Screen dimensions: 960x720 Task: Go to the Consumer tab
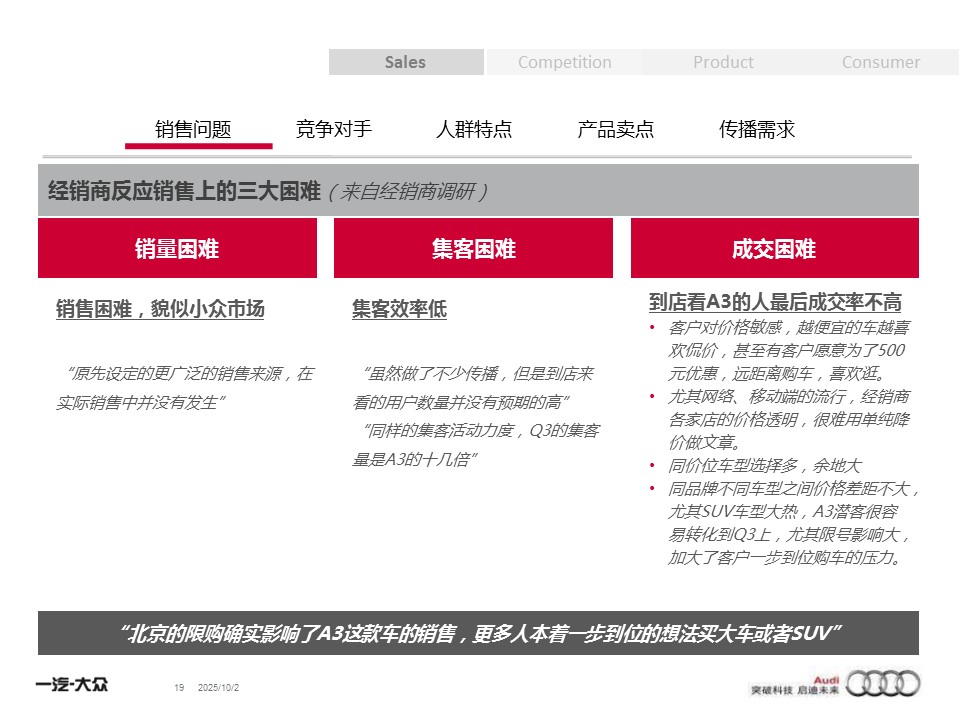[x=880, y=62]
